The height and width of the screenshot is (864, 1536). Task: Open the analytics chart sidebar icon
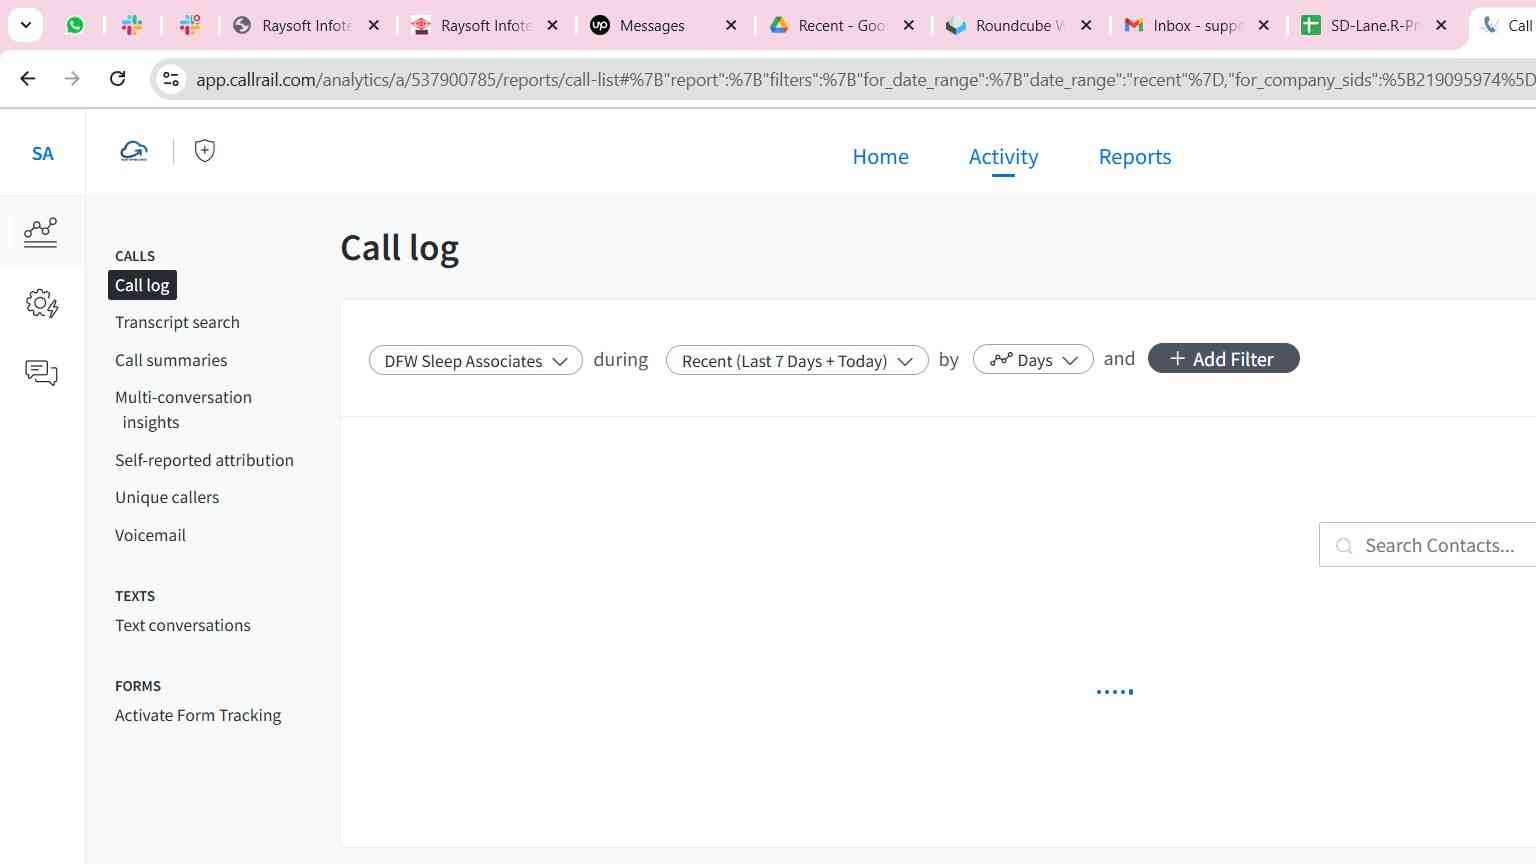[41, 232]
